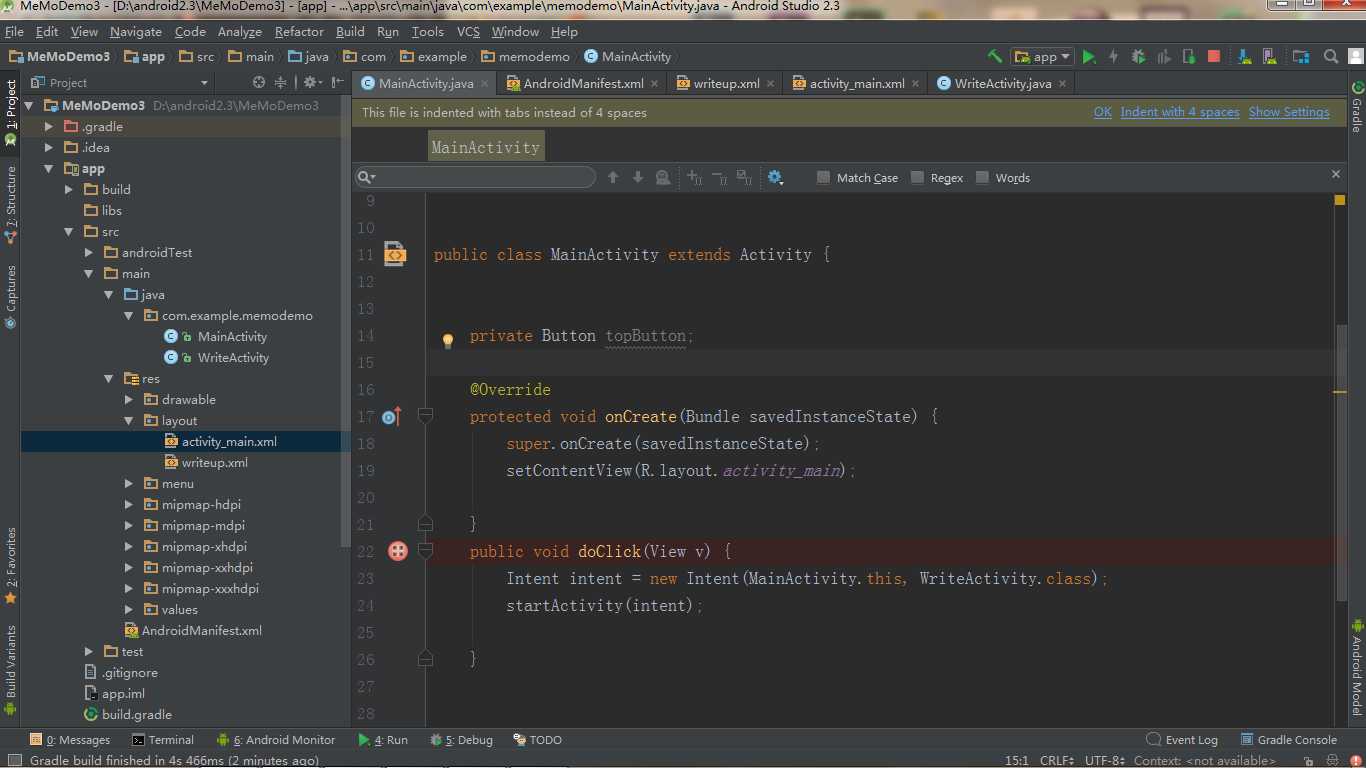The height and width of the screenshot is (768, 1366).
Task: Open the Event Log button
Action: pos(1182,740)
